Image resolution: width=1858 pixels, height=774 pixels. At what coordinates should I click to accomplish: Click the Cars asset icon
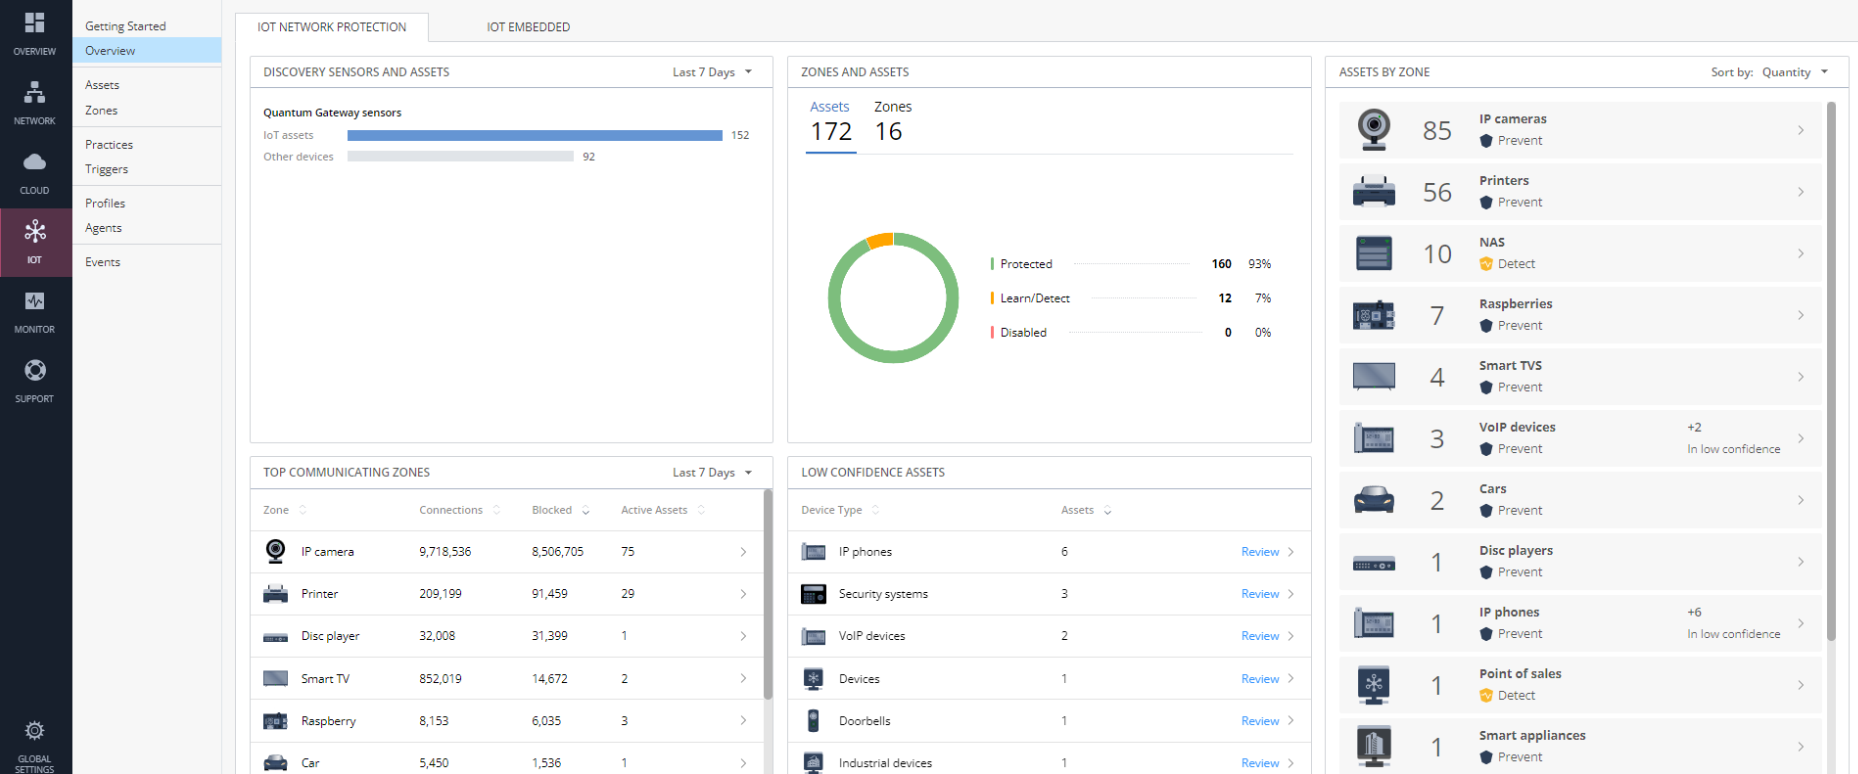click(x=1374, y=500)
